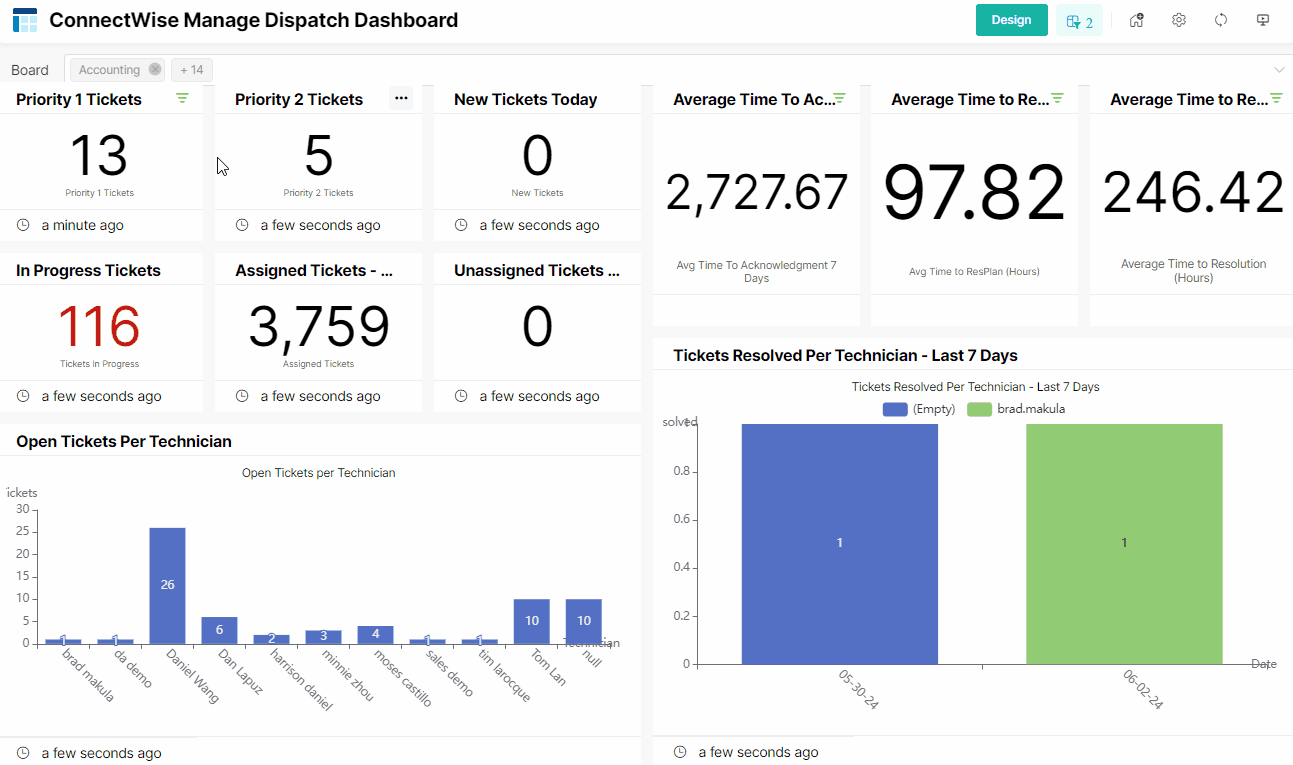The width and height of the screenshot is (1293, 765).
Task: Select the Board tab
Action: (x=30, y=69)
